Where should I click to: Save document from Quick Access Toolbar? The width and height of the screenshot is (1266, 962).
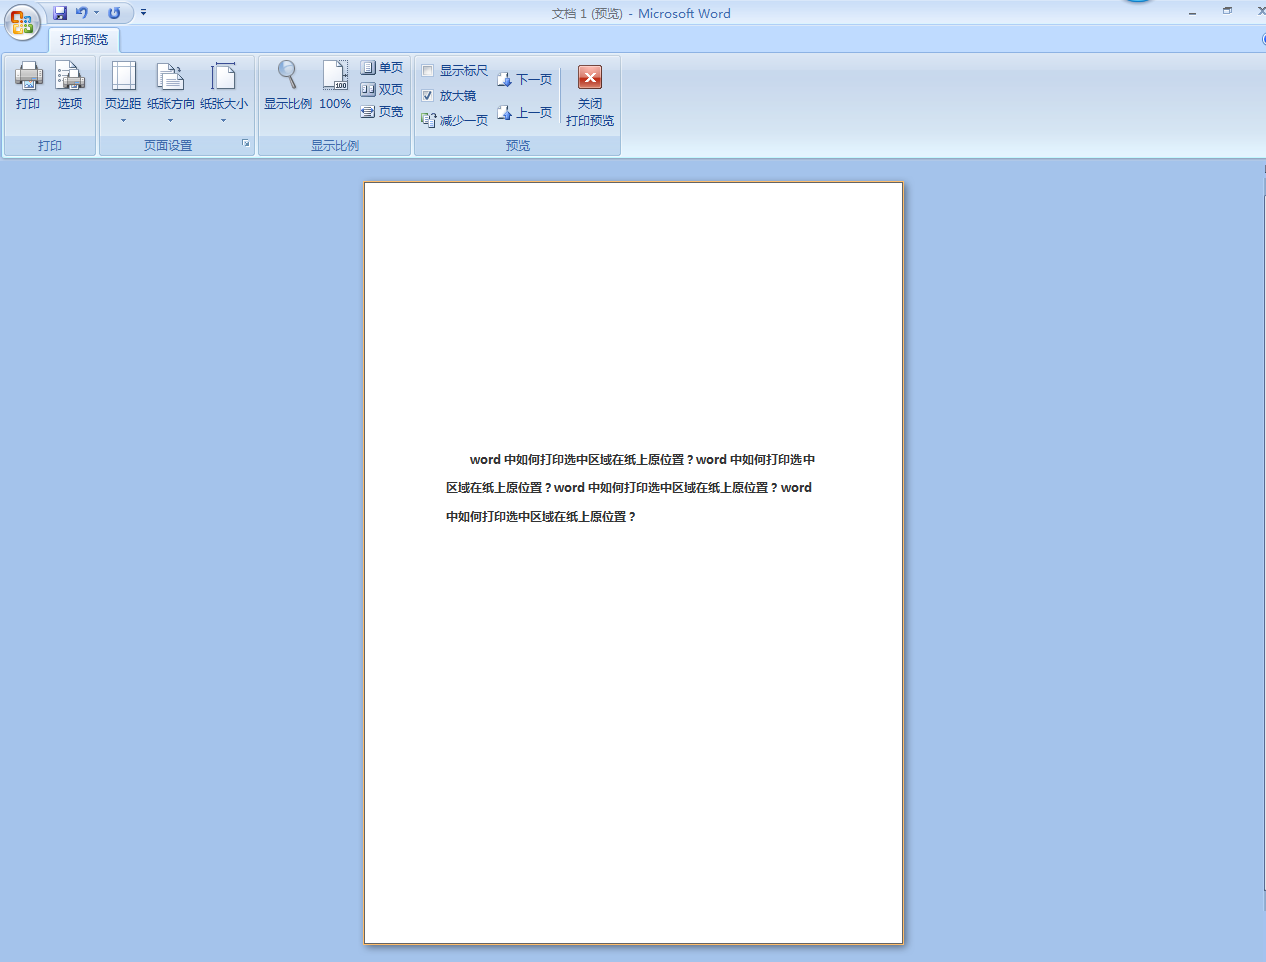tap(60, 13)
